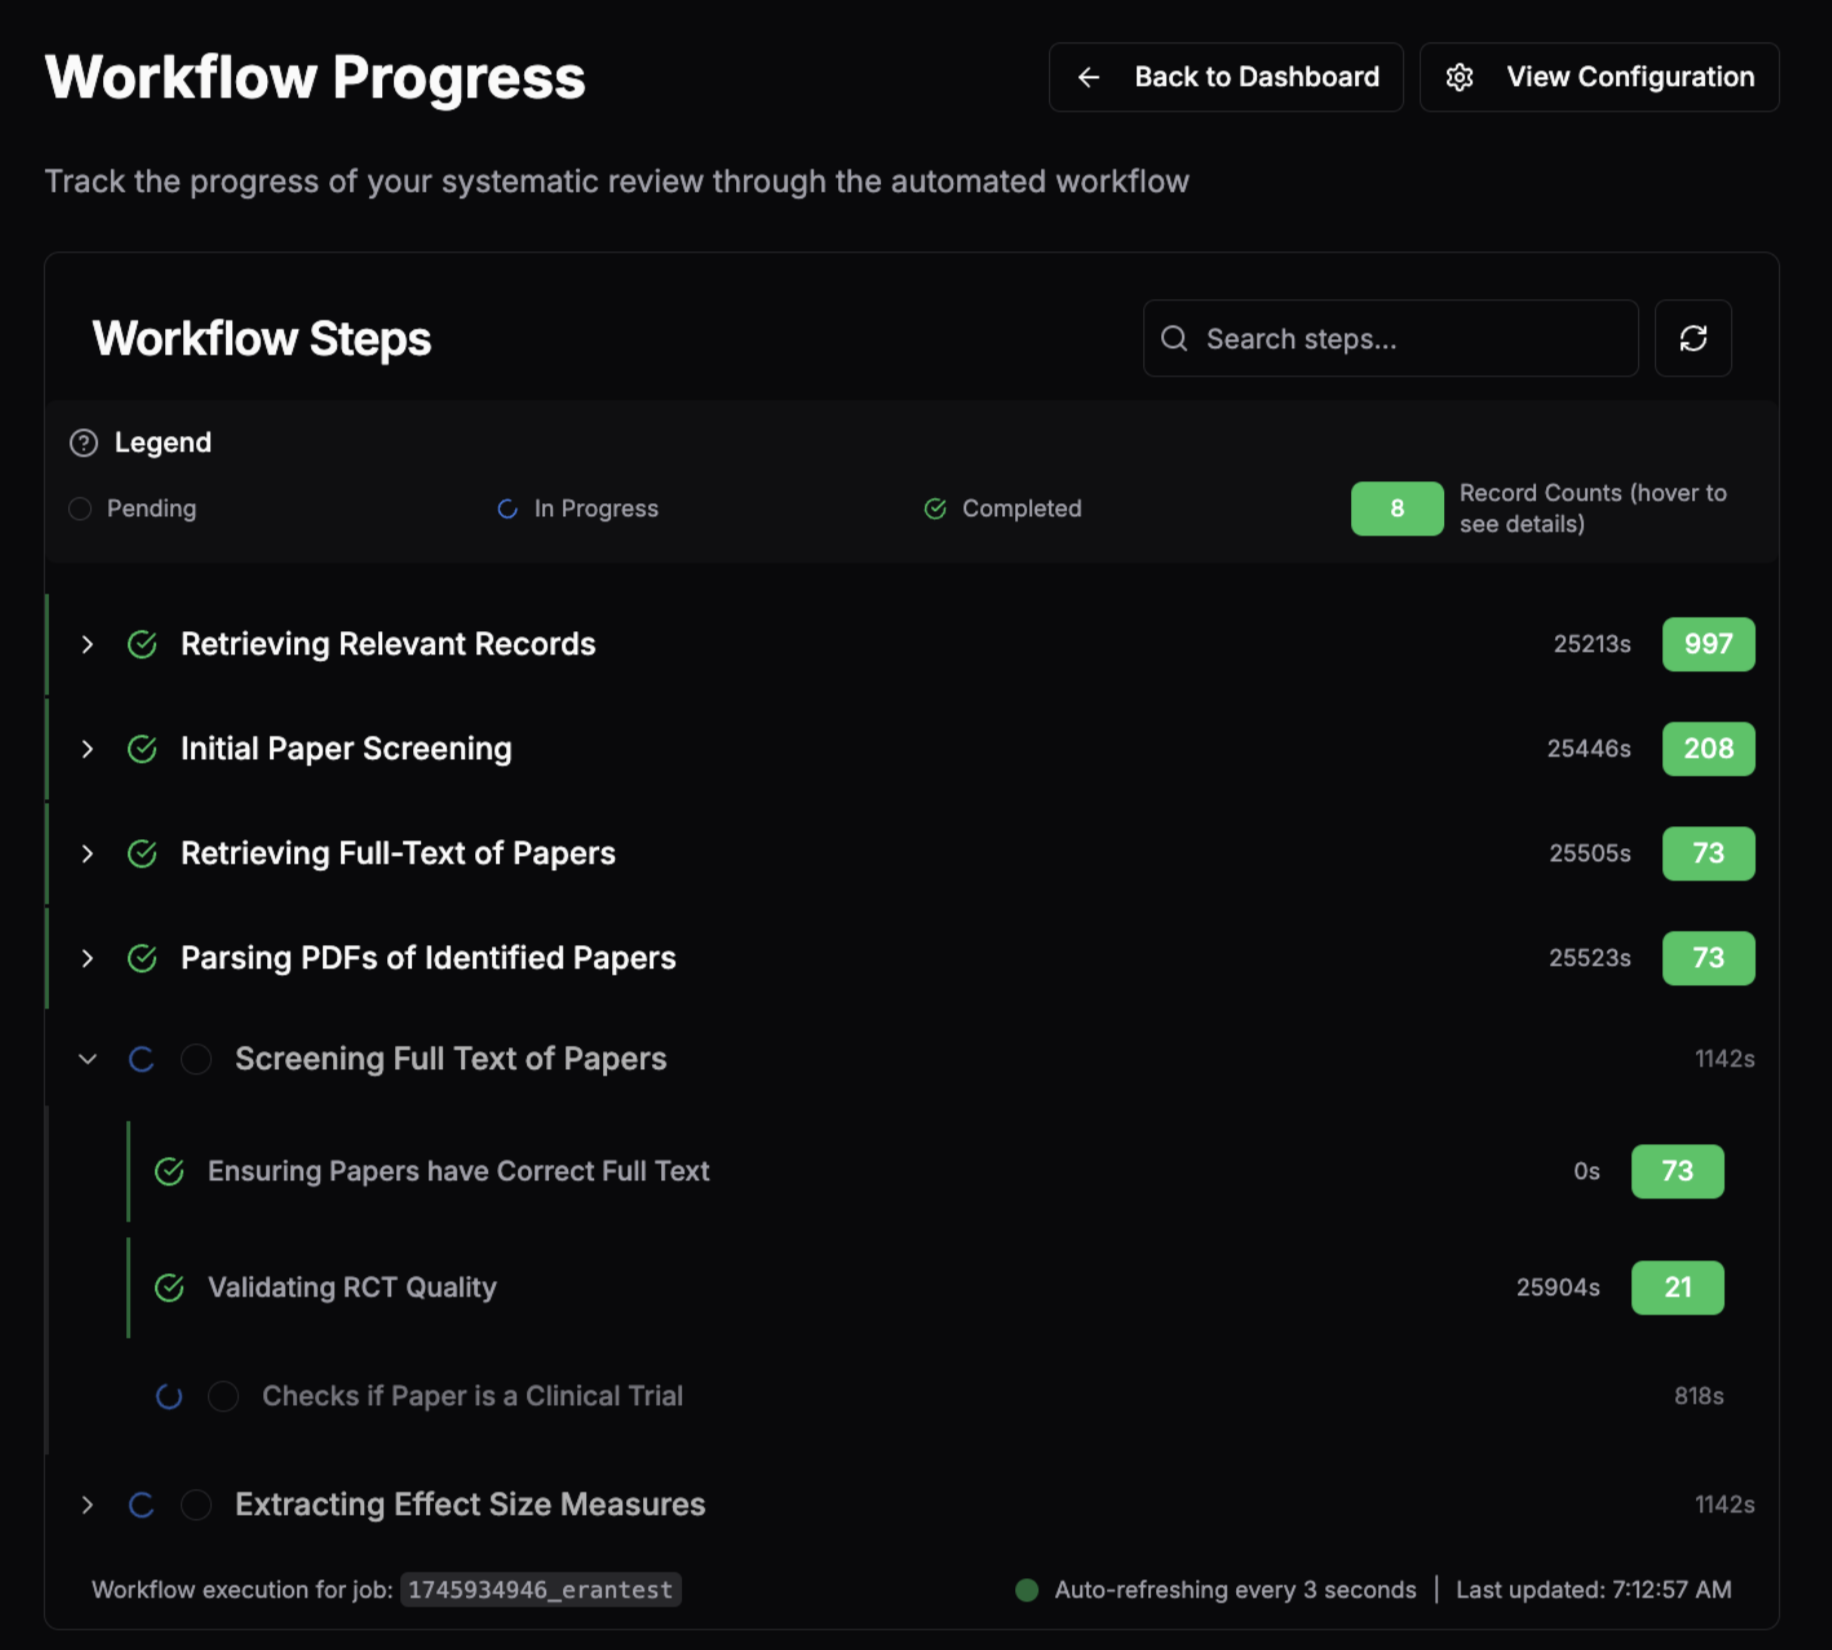The width and height of the screenshot is (1832, 1650).
Task: Click the Legend help question mark icon
Action: tap(83, 442)
